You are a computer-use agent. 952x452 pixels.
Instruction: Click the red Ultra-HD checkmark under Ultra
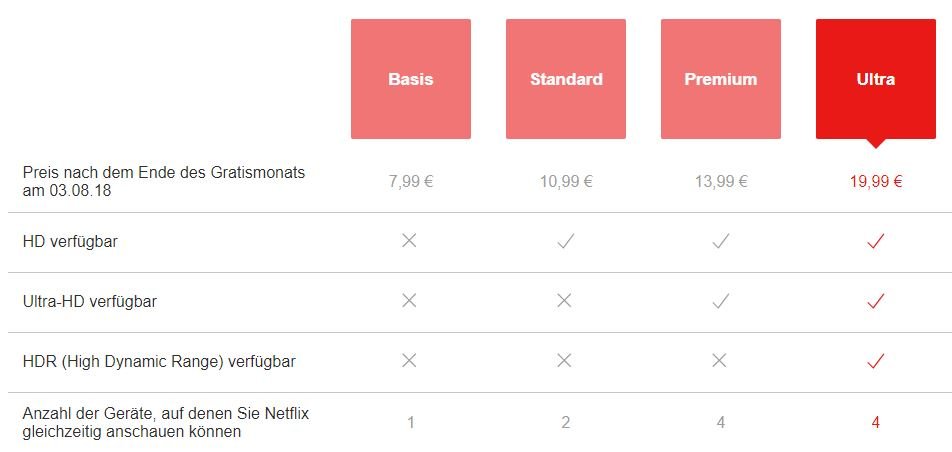point(876,301)
